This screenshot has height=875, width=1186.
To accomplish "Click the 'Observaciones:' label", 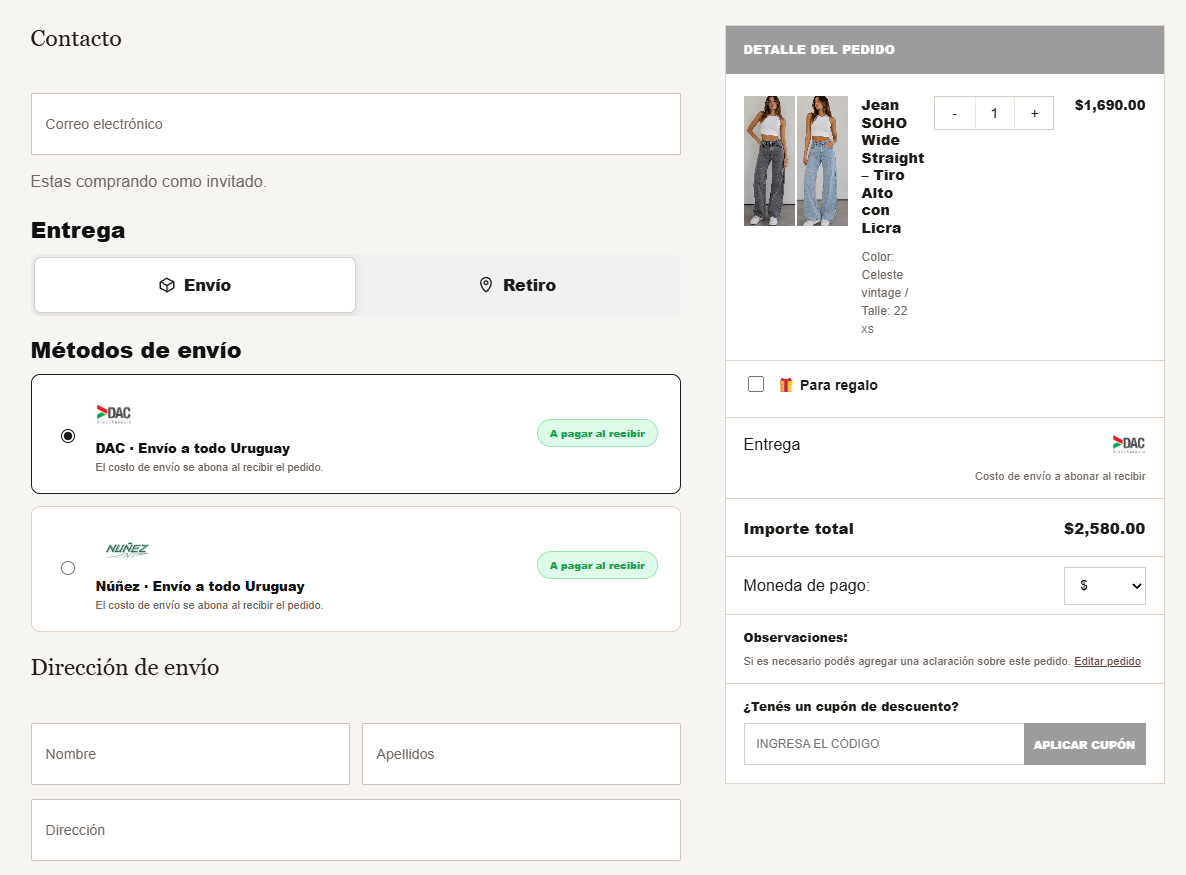I will [x=796, y=638].
